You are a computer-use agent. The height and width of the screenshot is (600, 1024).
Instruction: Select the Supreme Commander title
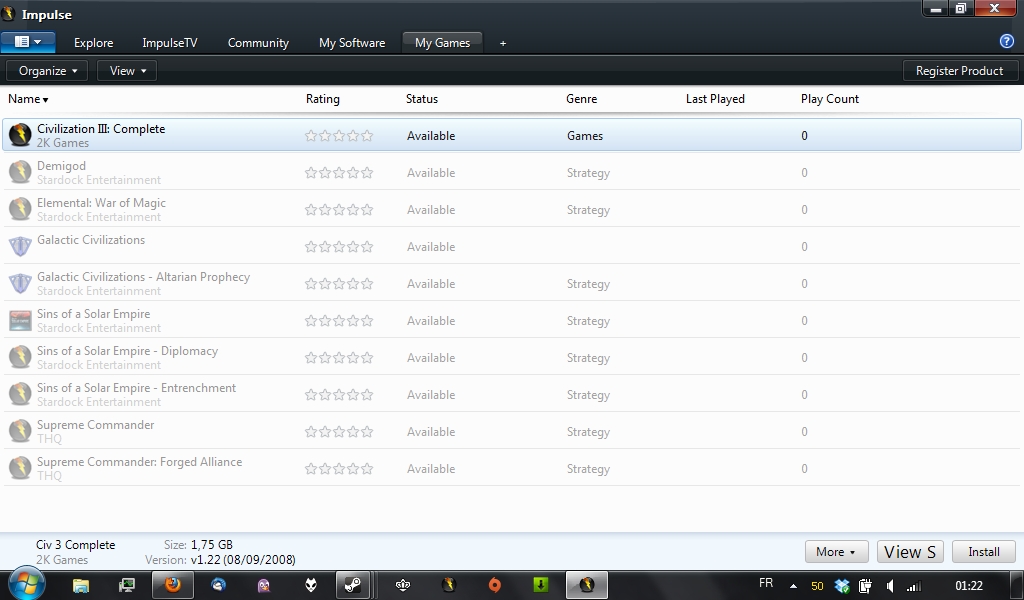(x=95, y=425)
